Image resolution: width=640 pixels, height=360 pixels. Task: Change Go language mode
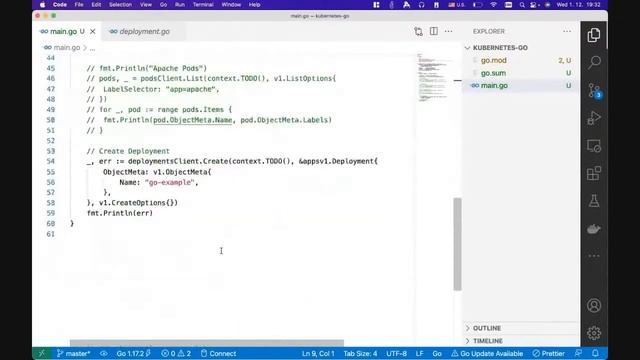click(x=437, y=353)
